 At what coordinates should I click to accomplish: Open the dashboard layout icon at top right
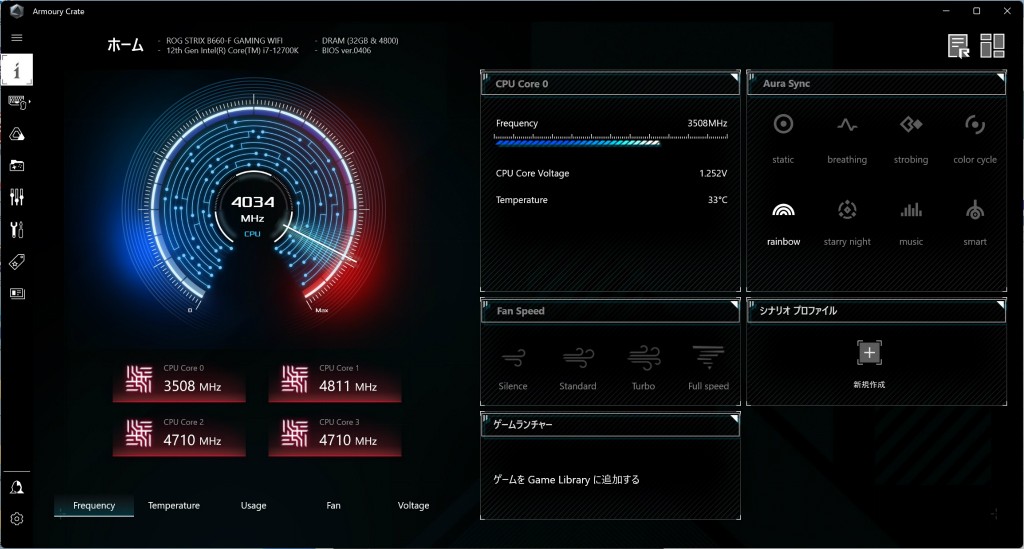click(992, 45)
